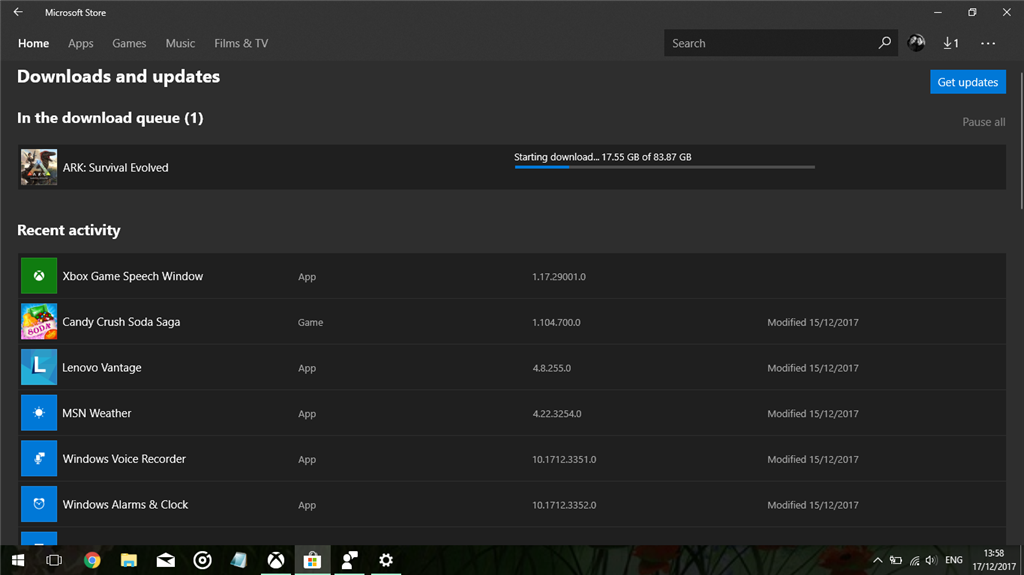Screen dimensions: 1024x575
Task: Click version 1.104.700.0 text
Action: [x=556, y=323]
